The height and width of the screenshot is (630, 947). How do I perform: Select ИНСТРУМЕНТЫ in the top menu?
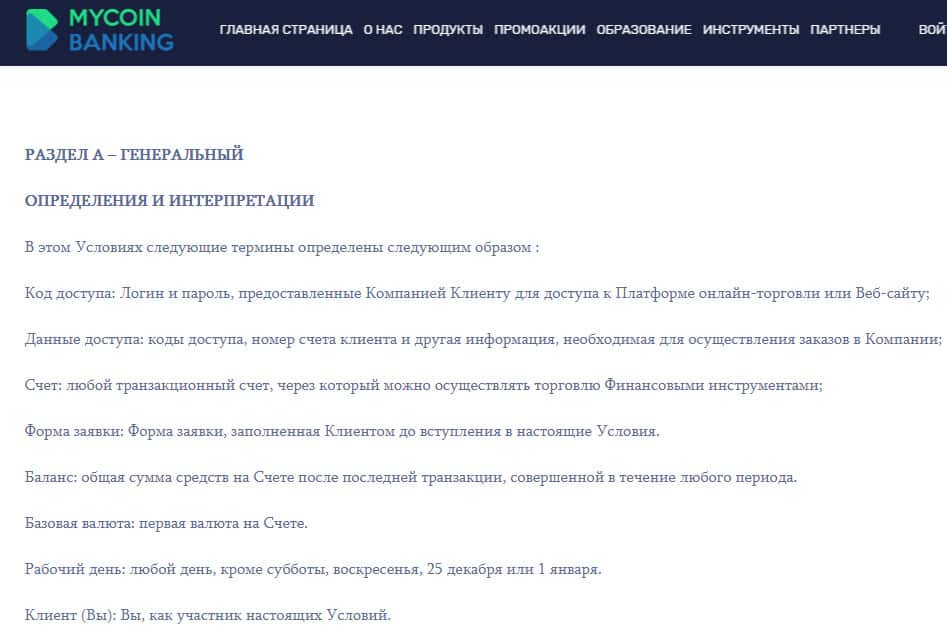tap(751, 30)
